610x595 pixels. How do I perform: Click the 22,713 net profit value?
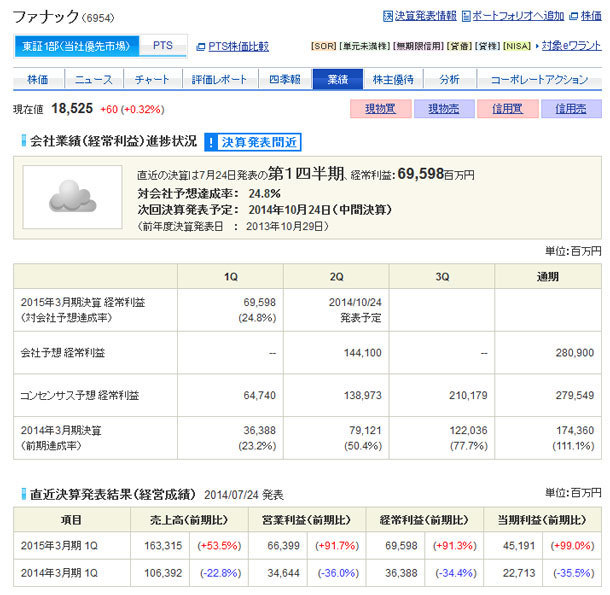pyautogui.click(x=519, y=573)
